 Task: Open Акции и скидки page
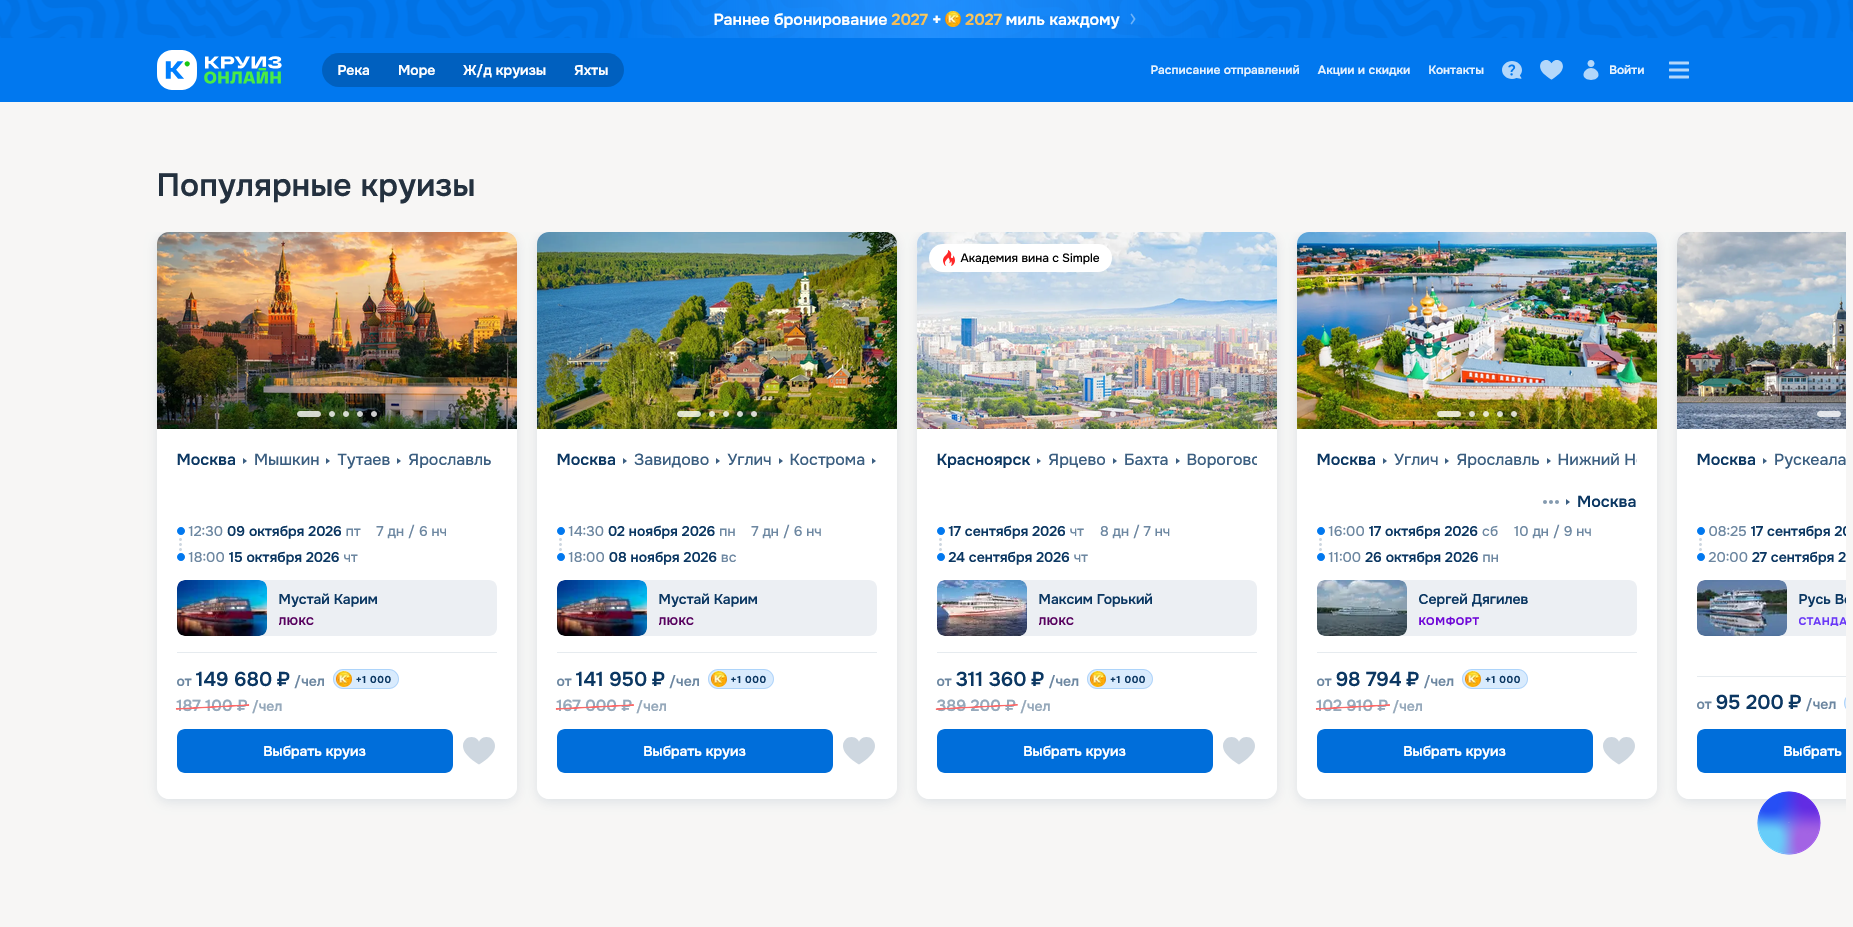1364,70
